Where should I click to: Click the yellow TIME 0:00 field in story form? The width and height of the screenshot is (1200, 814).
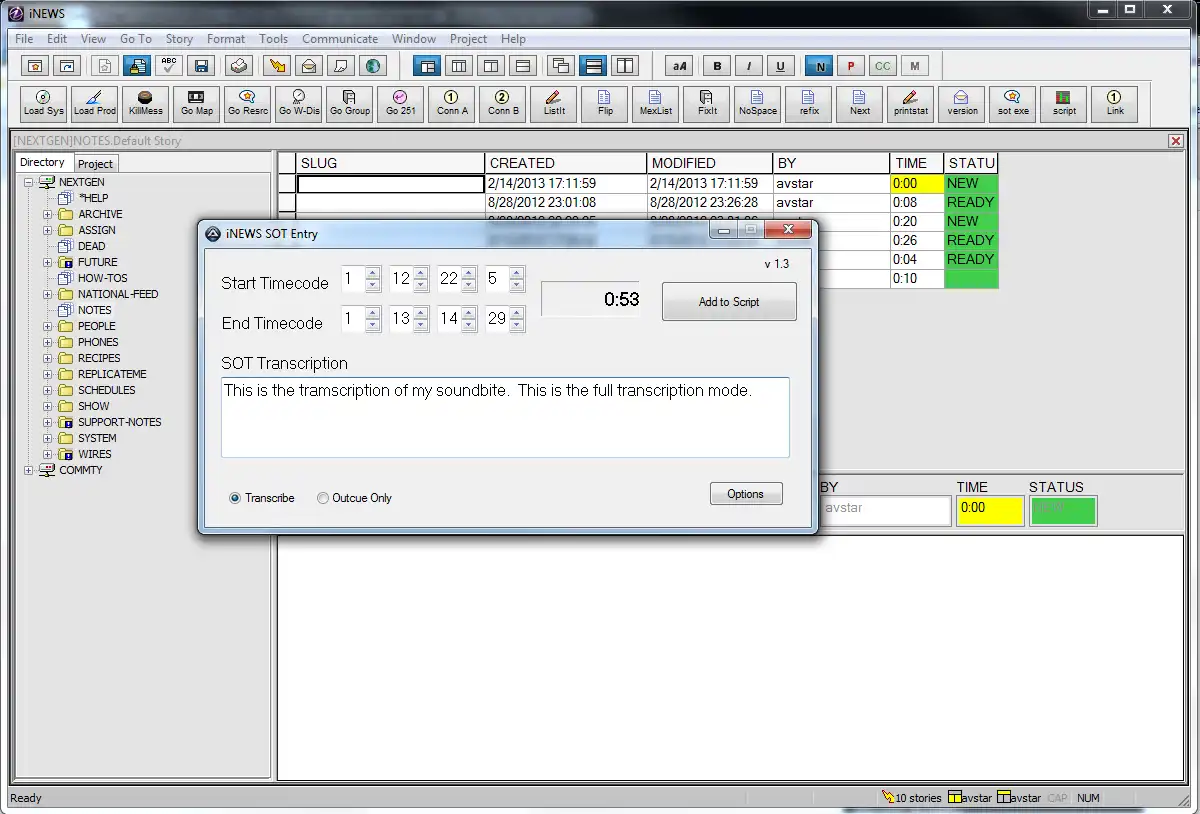tap(989, 510)
